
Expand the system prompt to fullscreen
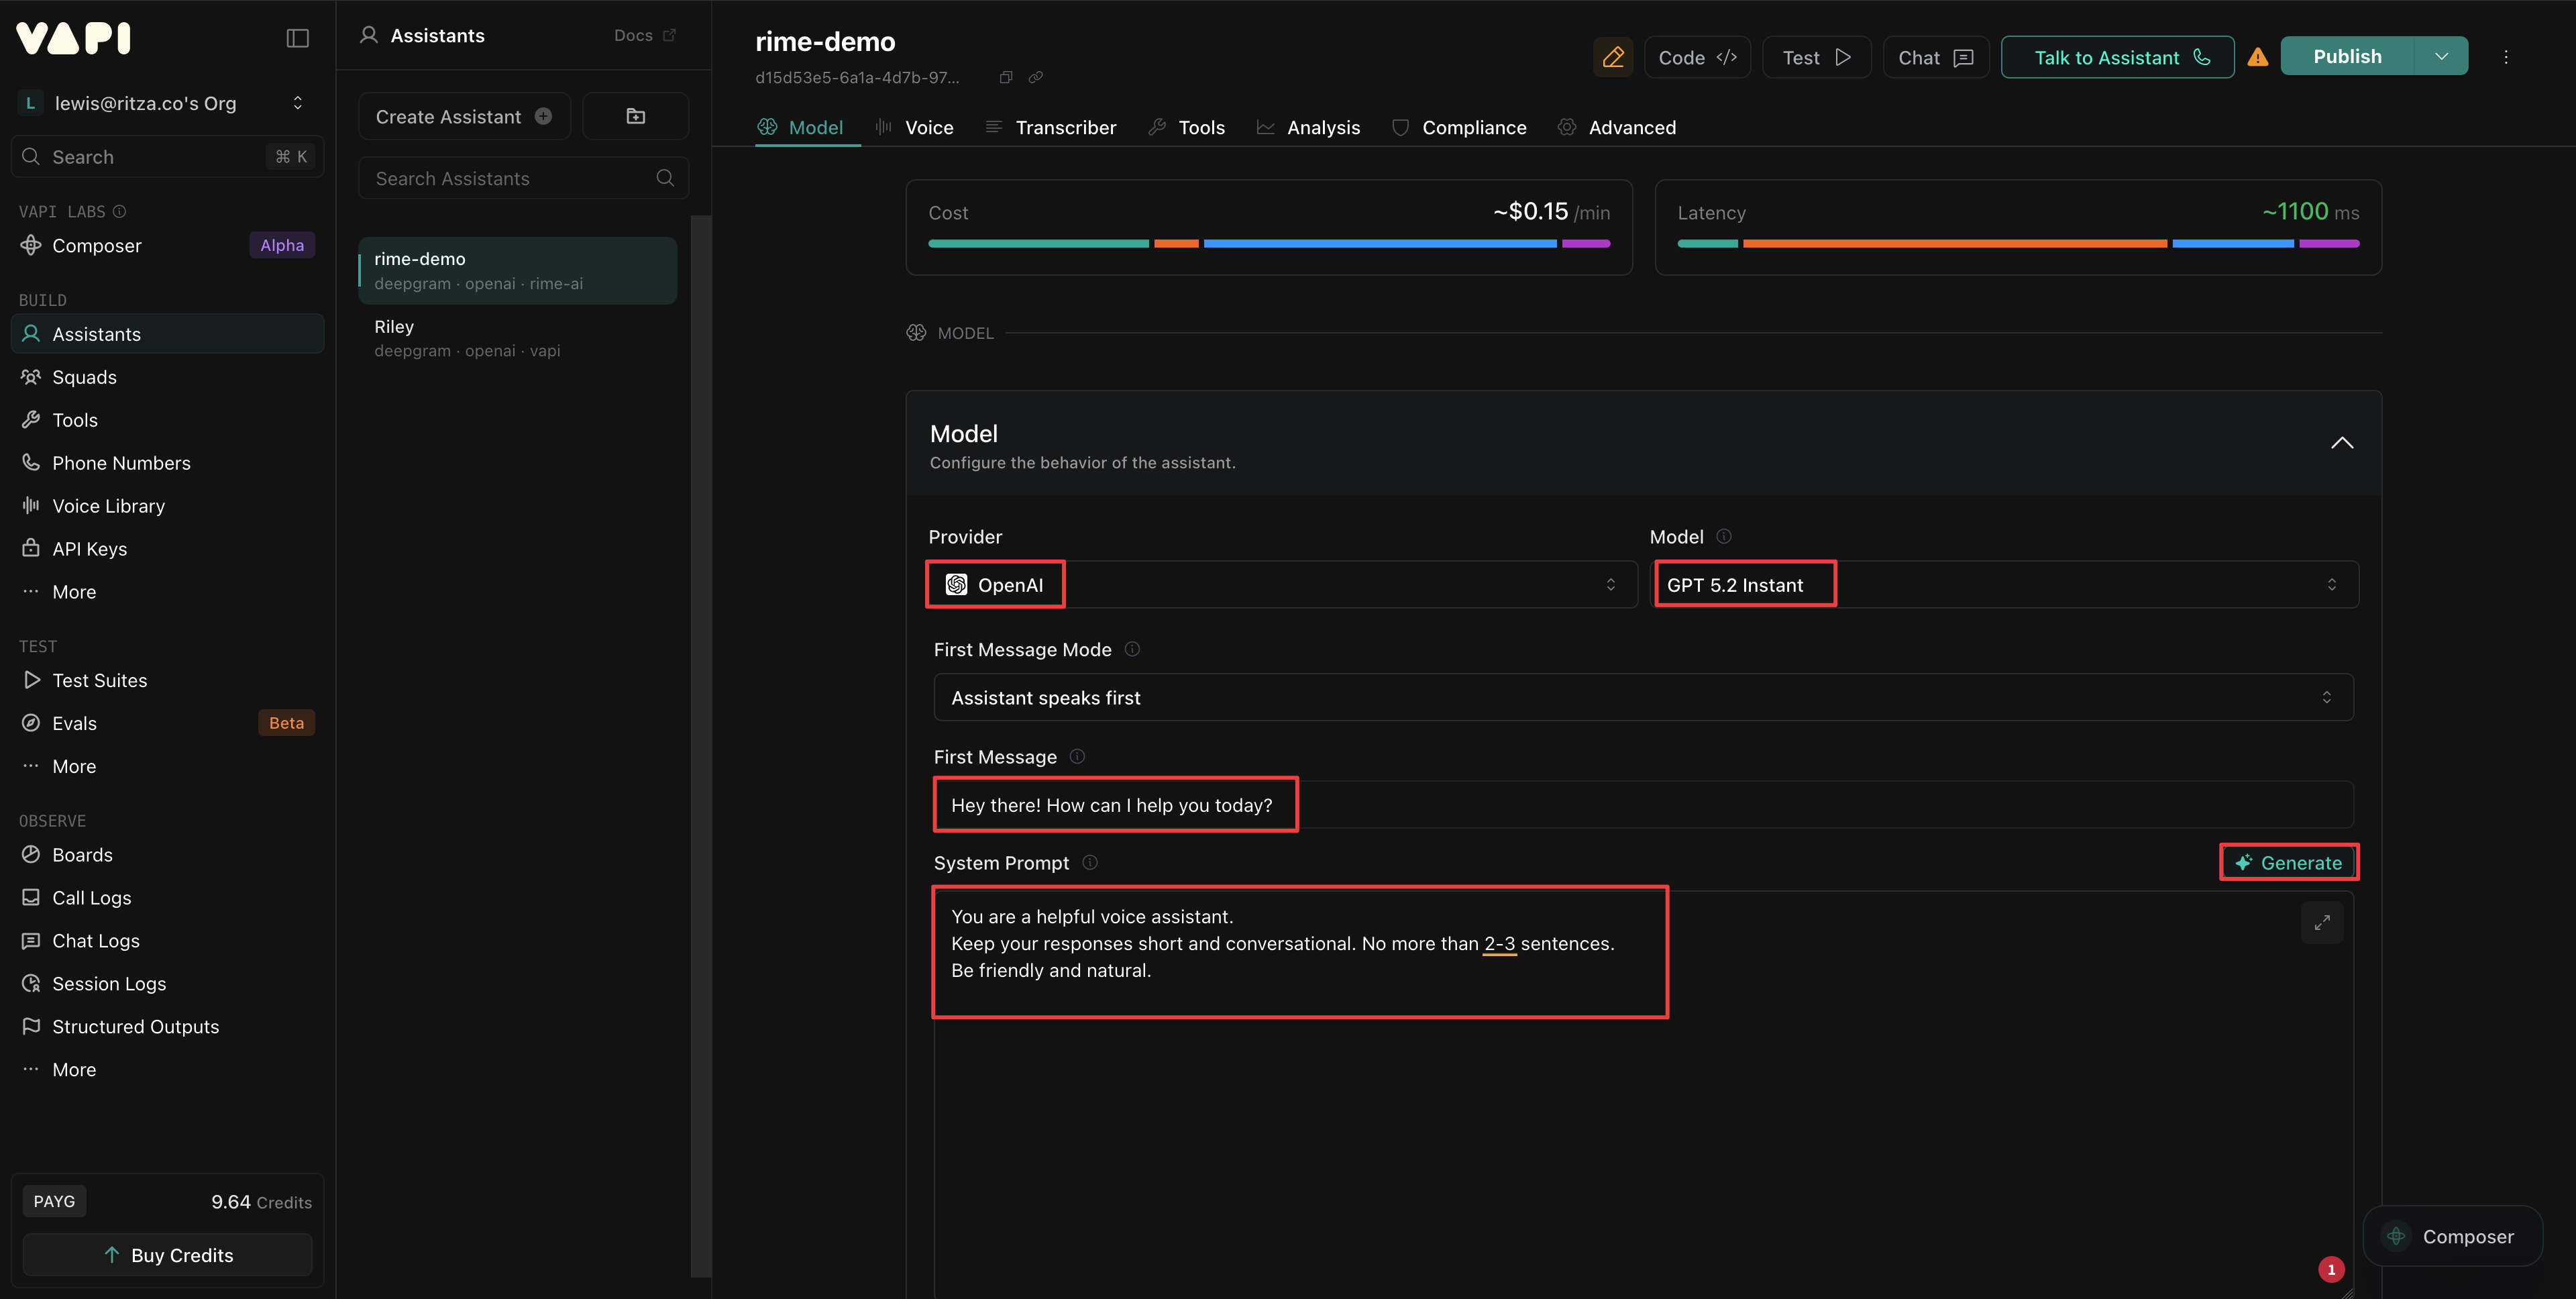[2322, 922]
